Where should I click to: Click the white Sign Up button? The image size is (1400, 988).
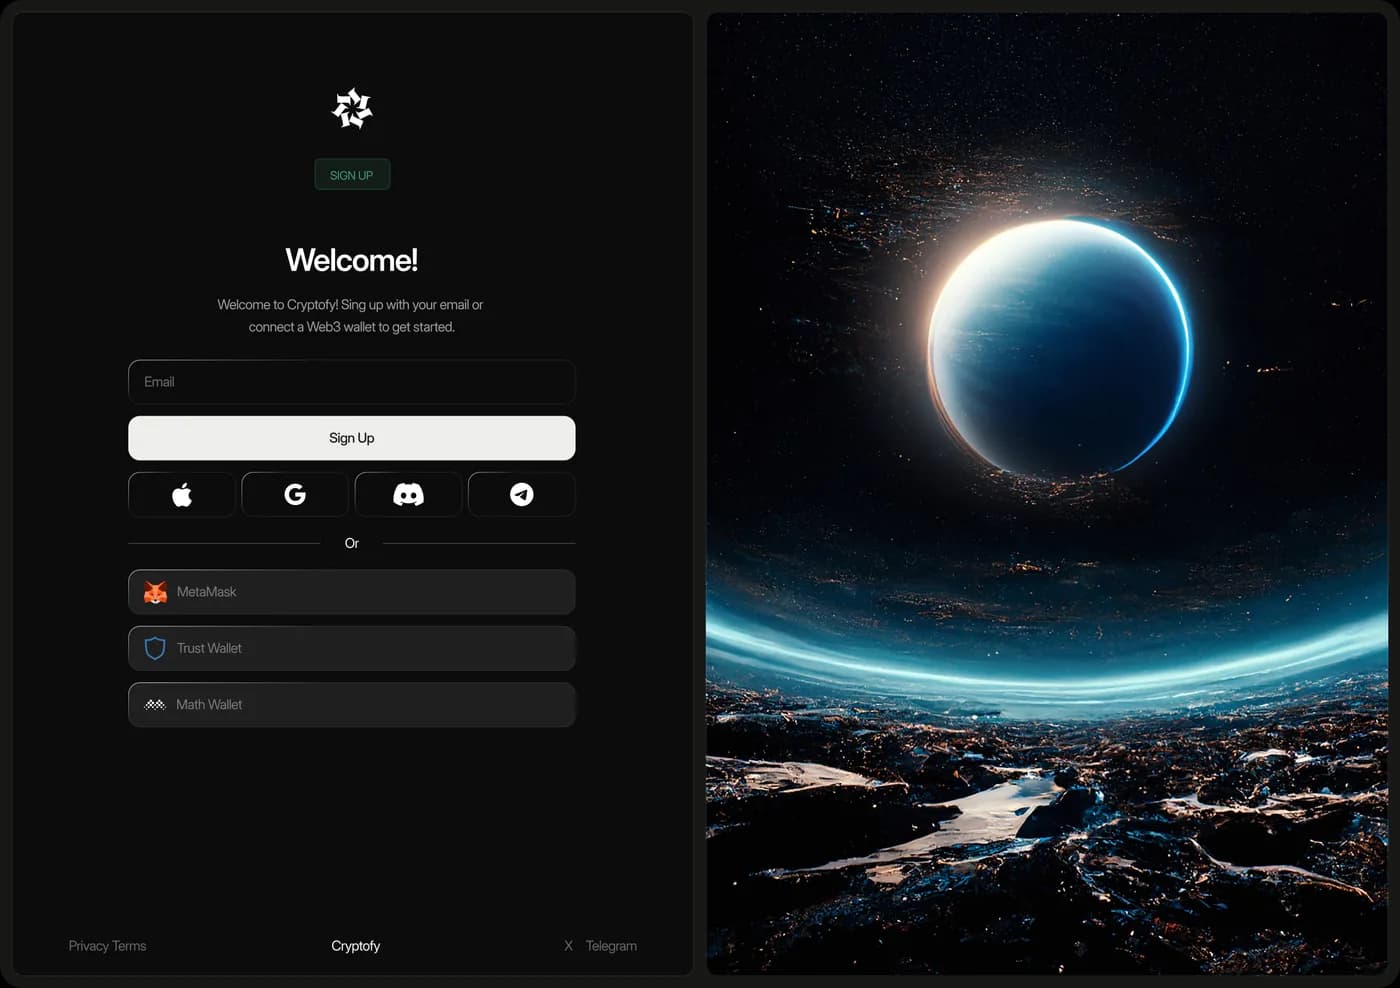pyautogui.click(x=352, y=438)
